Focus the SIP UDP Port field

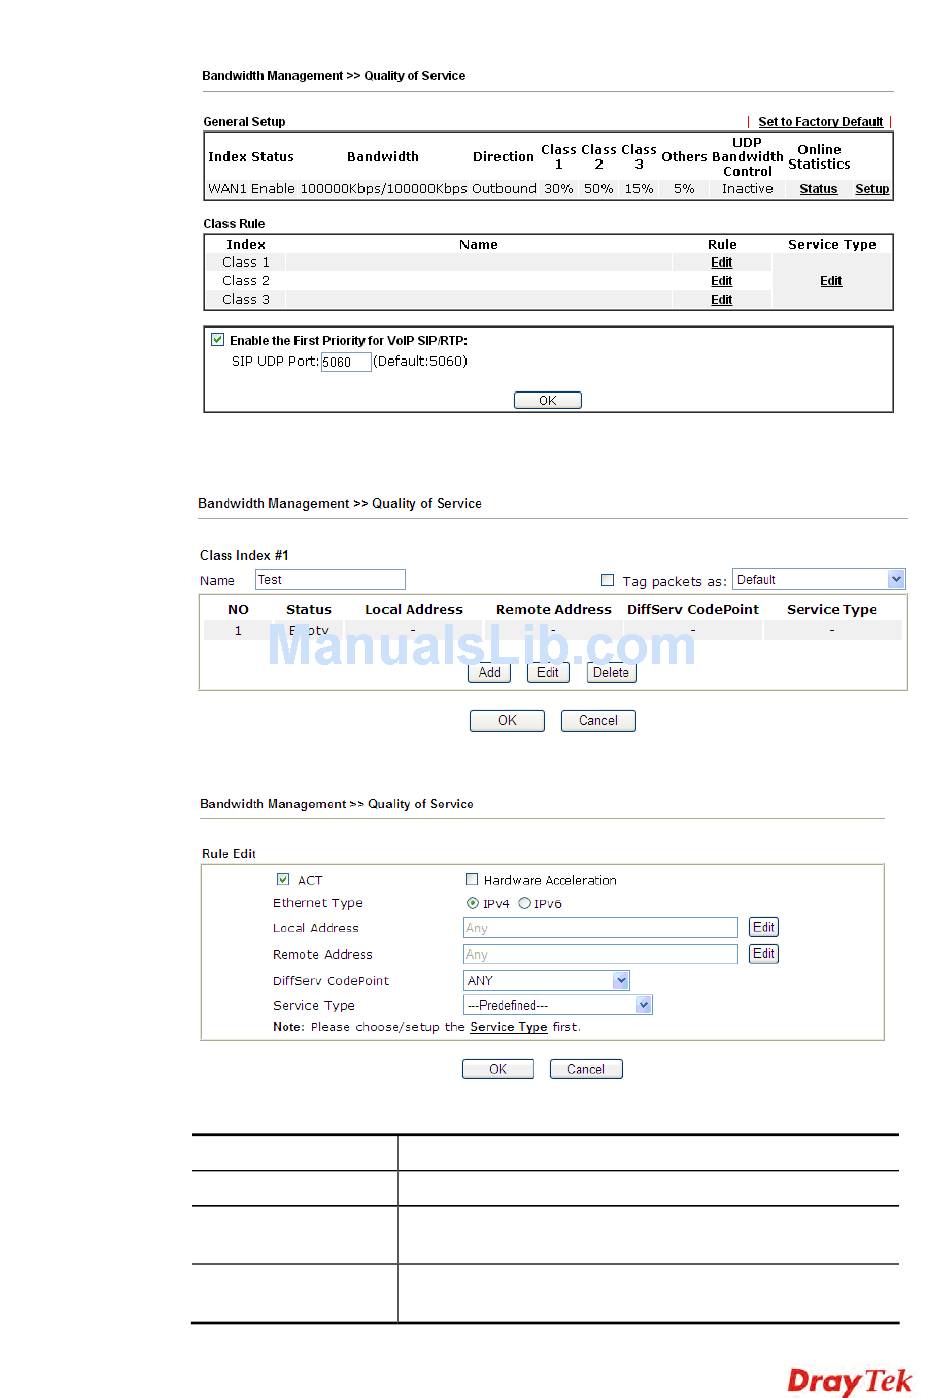click(346, 362)
